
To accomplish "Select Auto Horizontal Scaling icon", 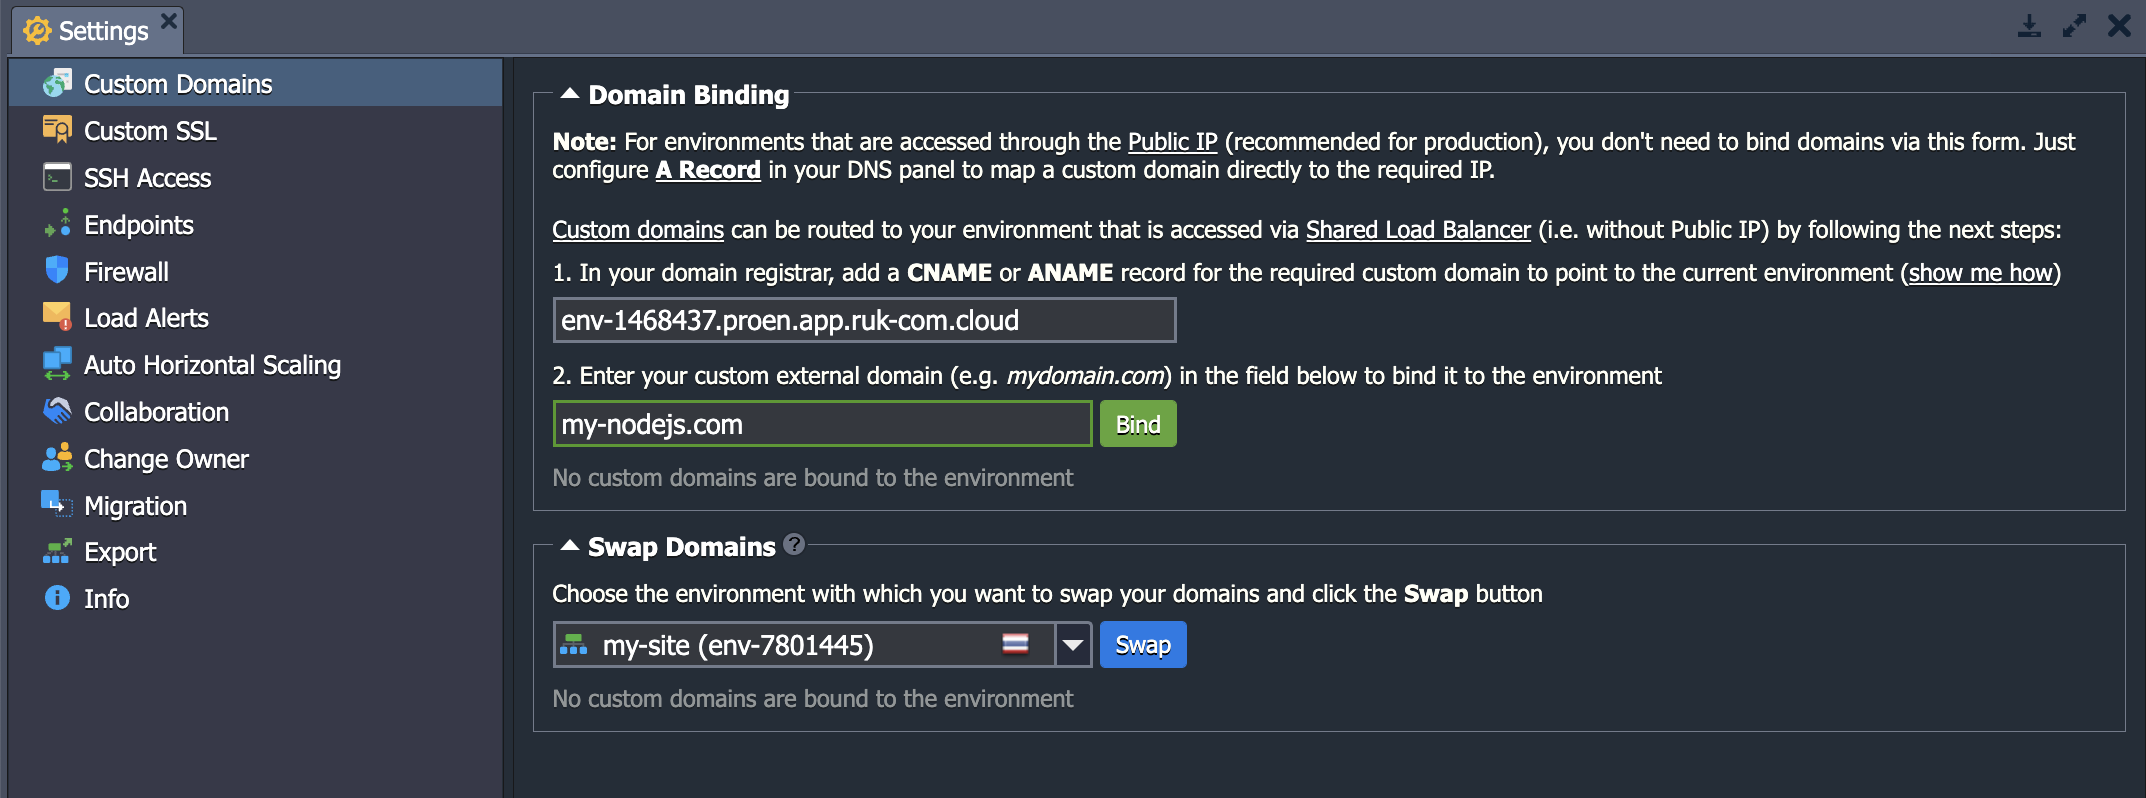I will tap(57, 364).
